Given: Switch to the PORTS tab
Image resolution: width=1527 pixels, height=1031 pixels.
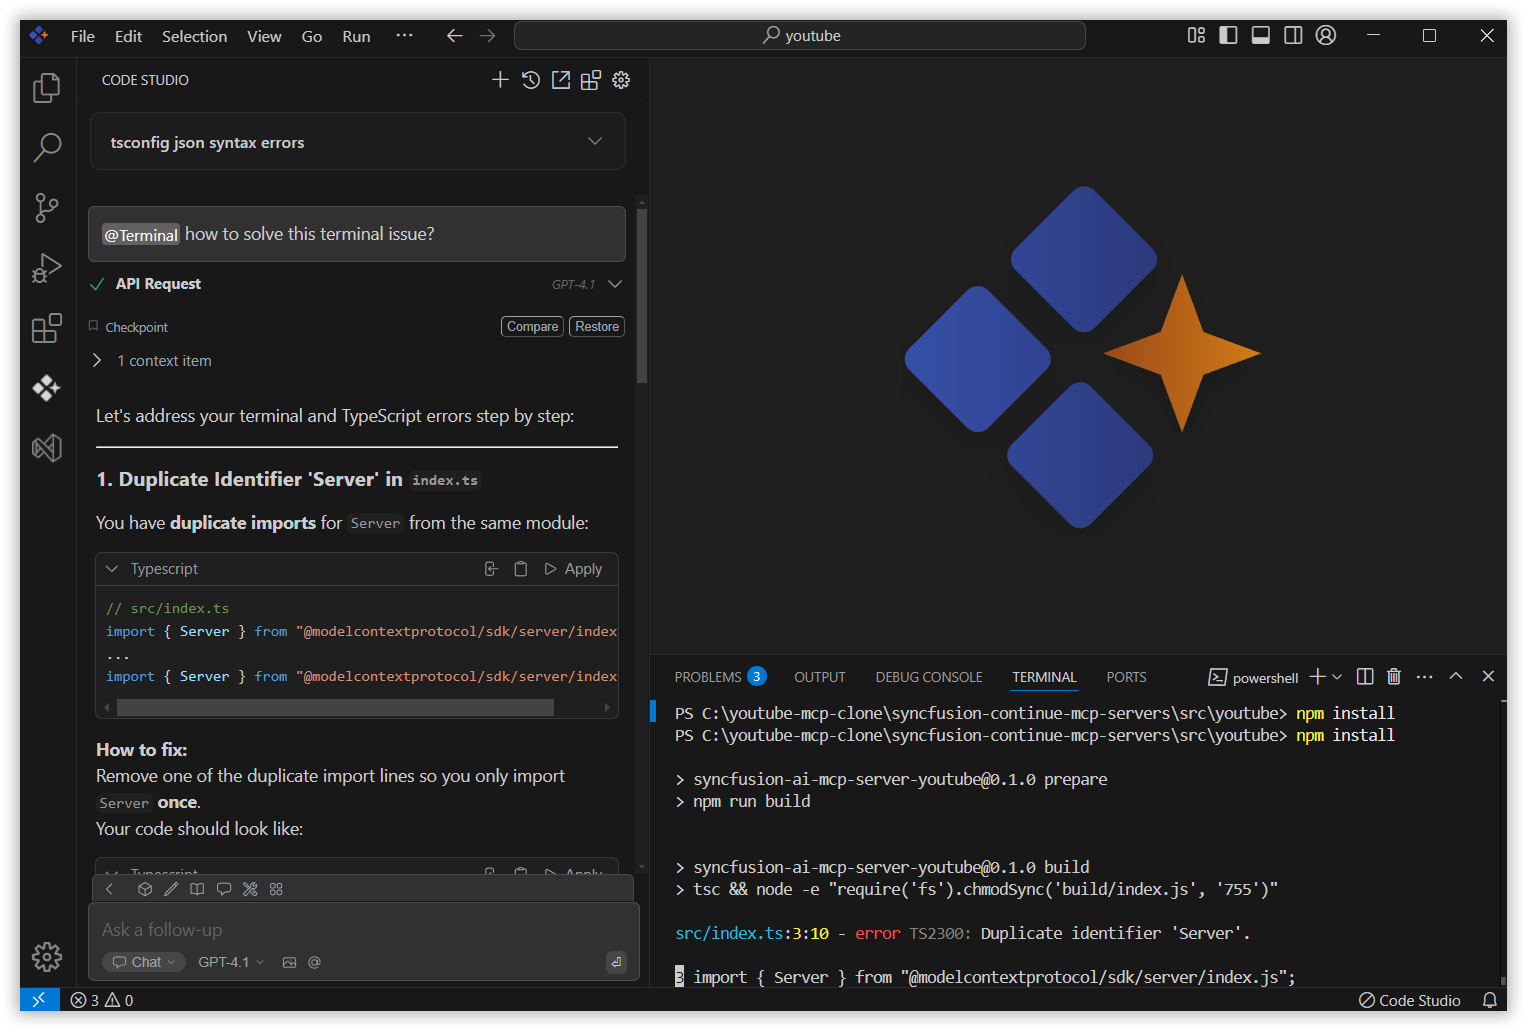Looking at the screenshot, I should point(1126,677).
